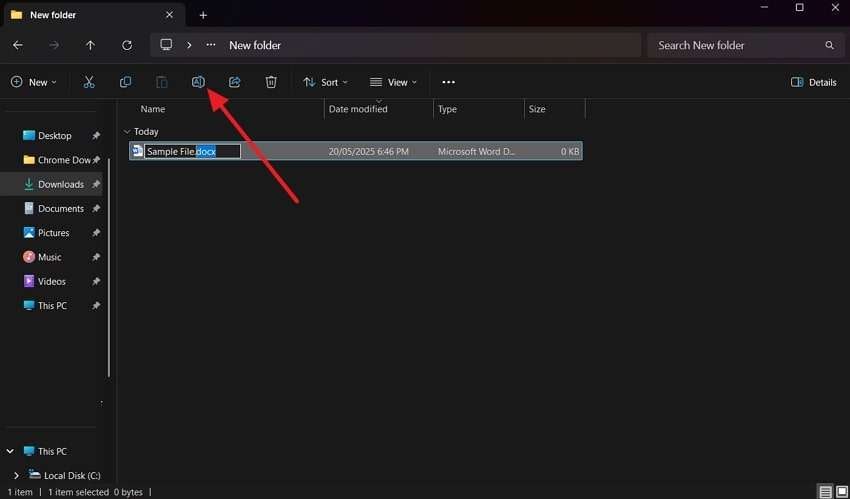This screenshot has width=850, height=499.
Task: Click the Word document file icon
Action: [x=137, y=151]
